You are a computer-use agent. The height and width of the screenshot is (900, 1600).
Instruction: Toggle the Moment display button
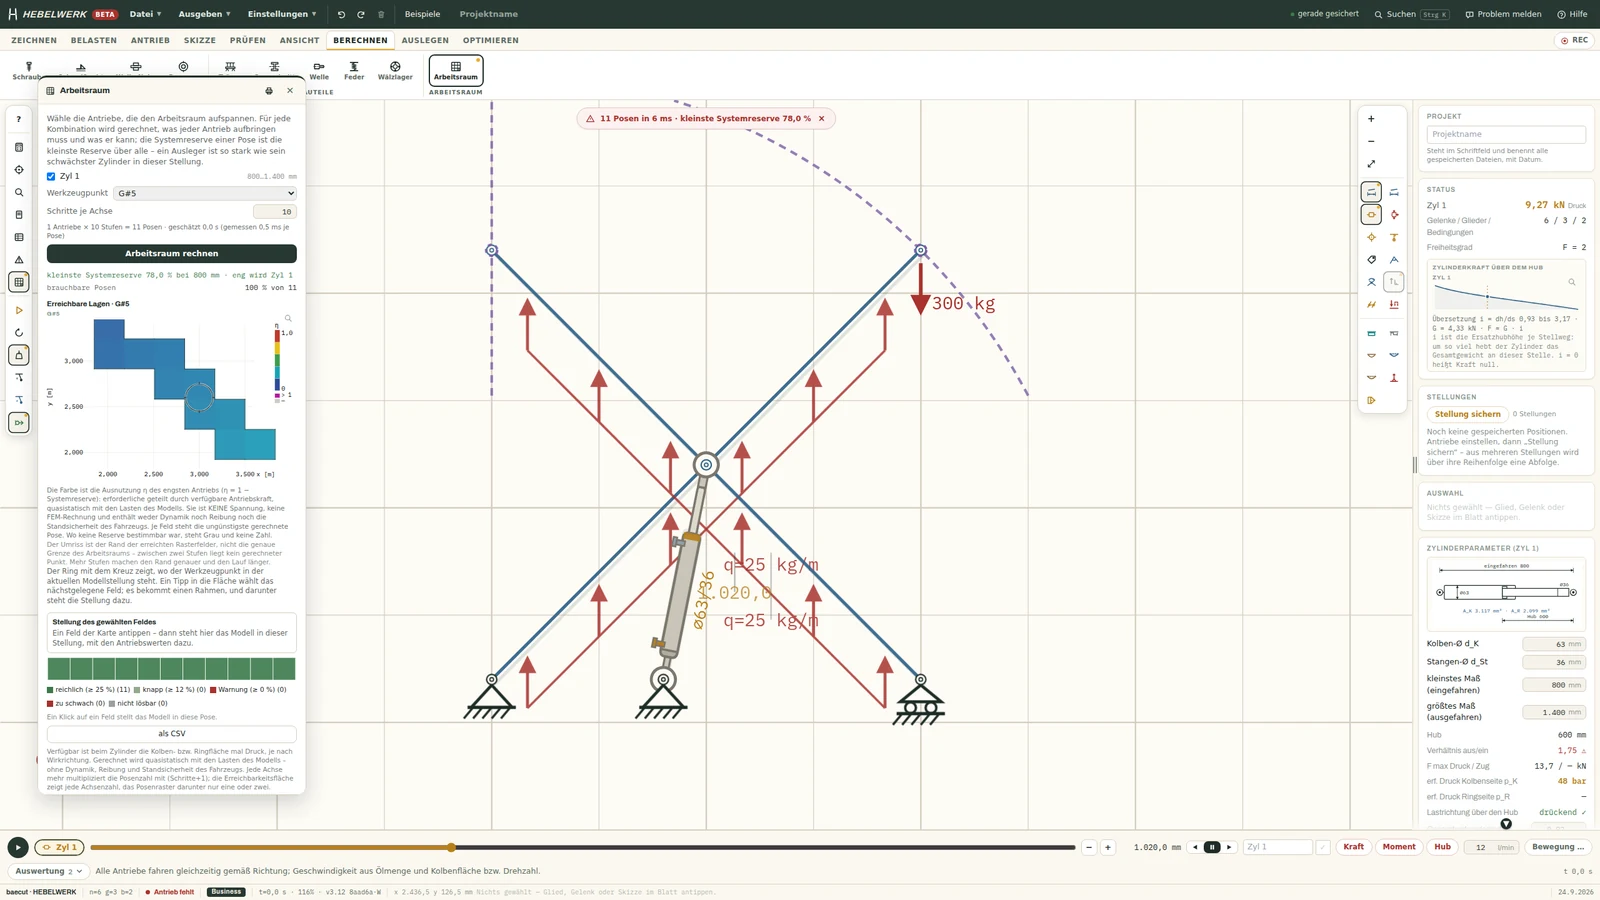[1399, 847]
